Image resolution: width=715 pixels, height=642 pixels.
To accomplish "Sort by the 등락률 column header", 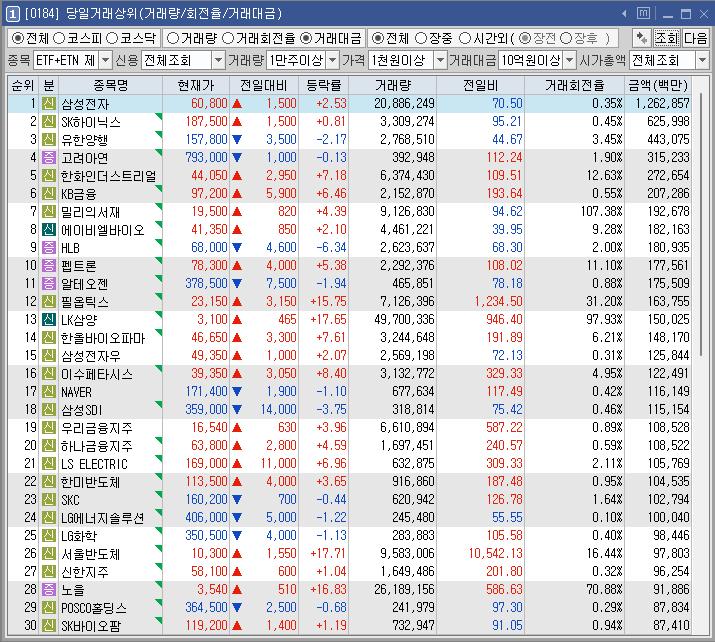I will [x=324, y=85].
